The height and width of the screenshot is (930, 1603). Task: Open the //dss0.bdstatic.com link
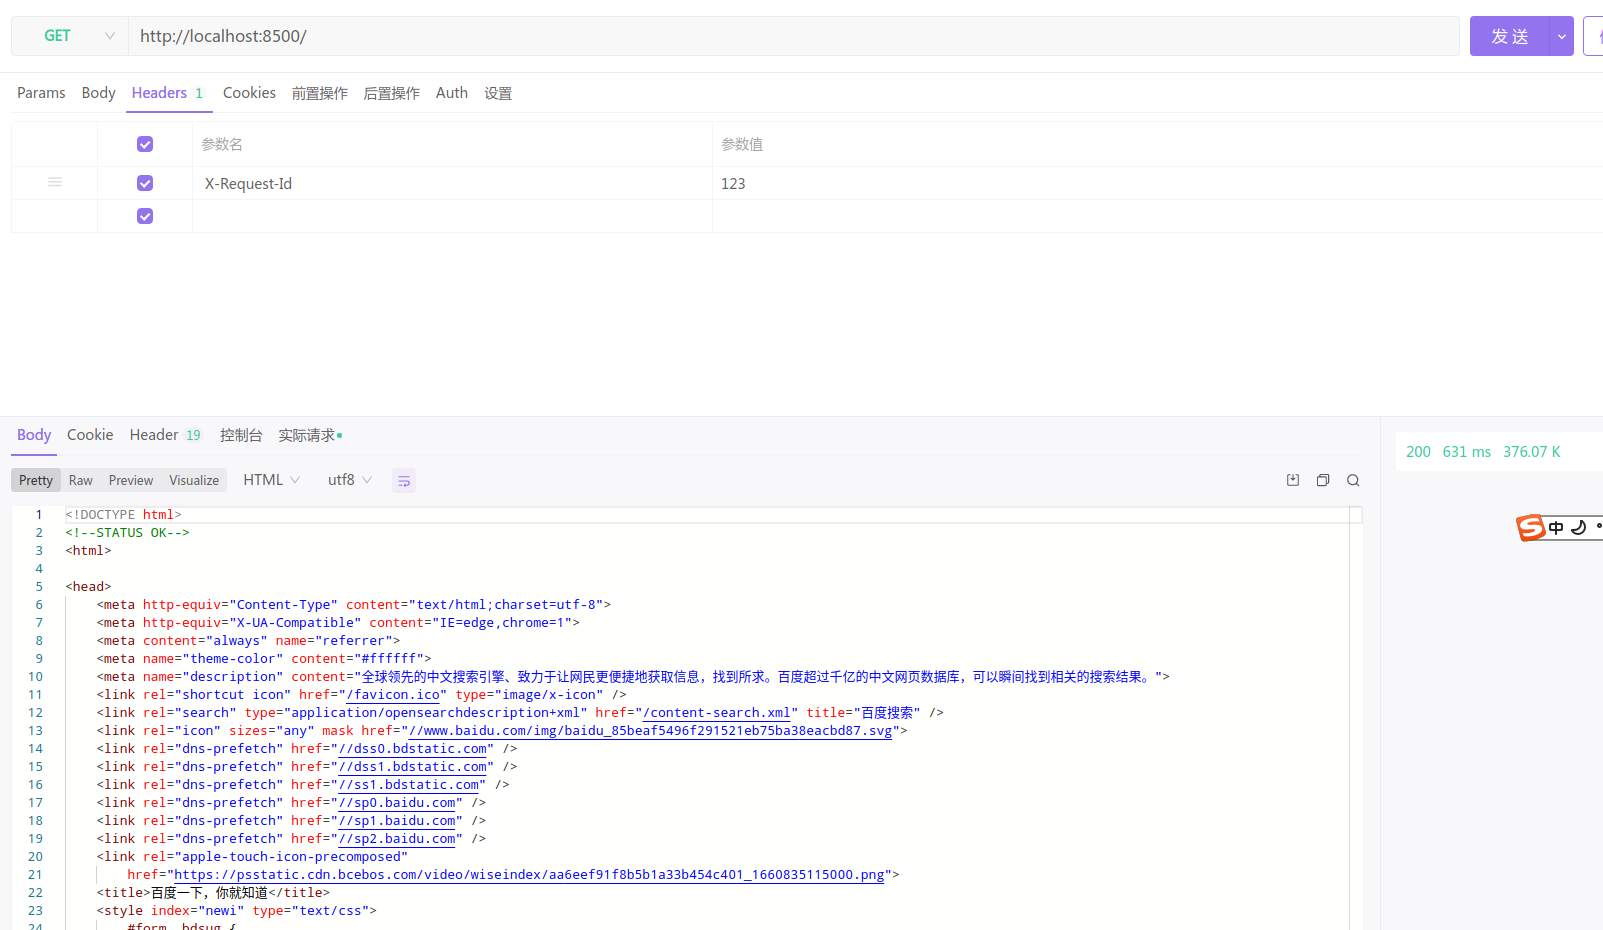coord(412,749)
